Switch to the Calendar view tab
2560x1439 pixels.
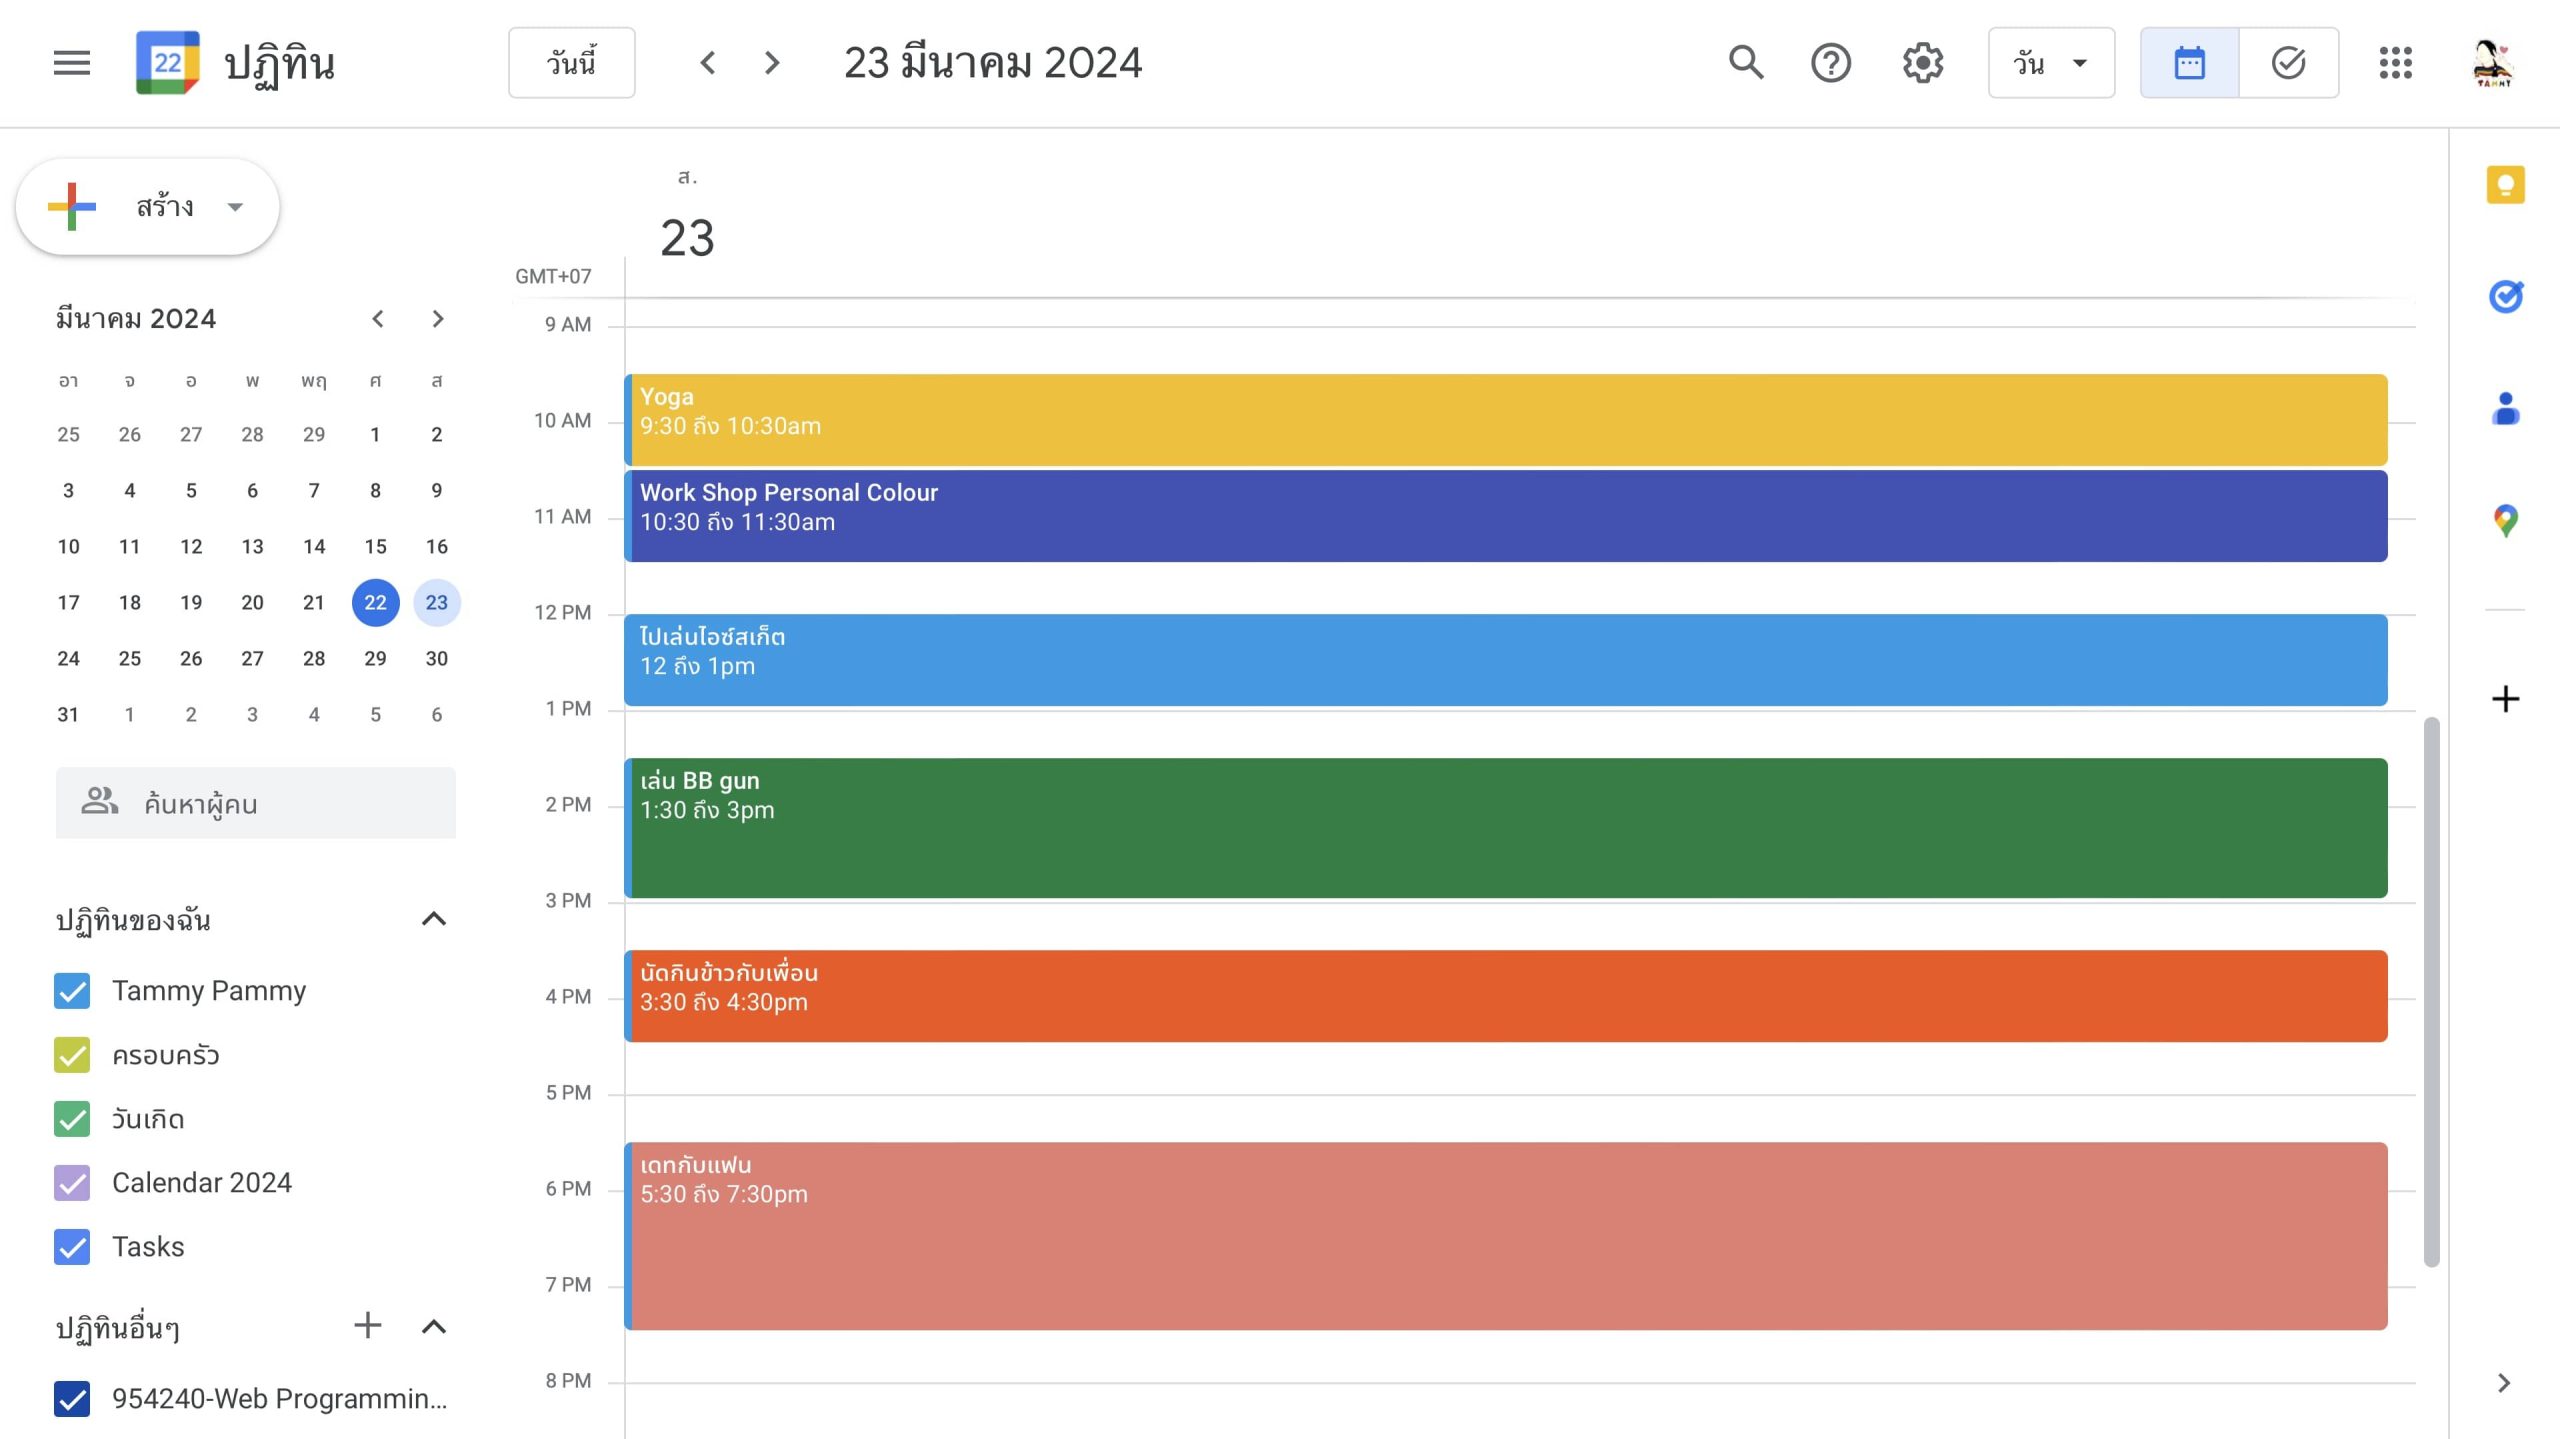point(2189,63)
